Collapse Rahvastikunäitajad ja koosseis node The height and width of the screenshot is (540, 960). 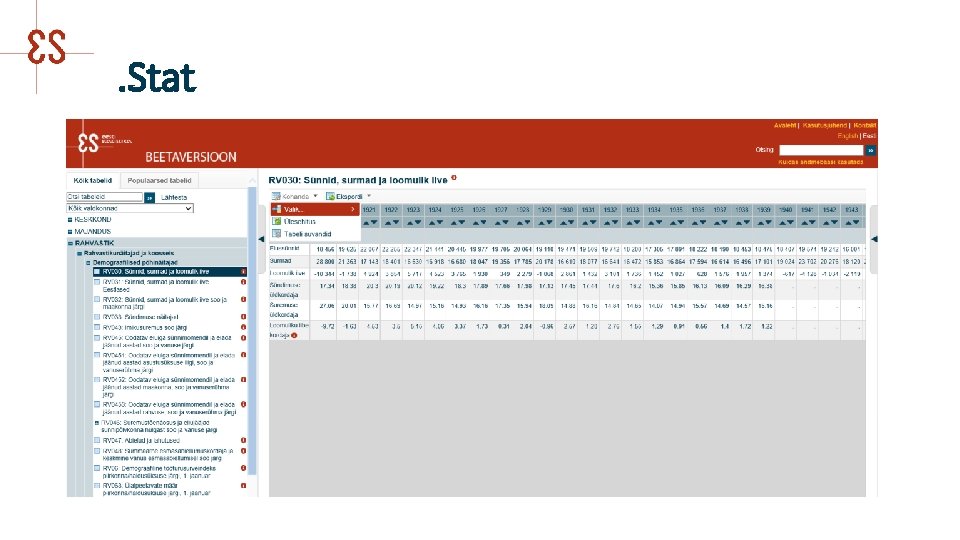click(x=79, y=253)
